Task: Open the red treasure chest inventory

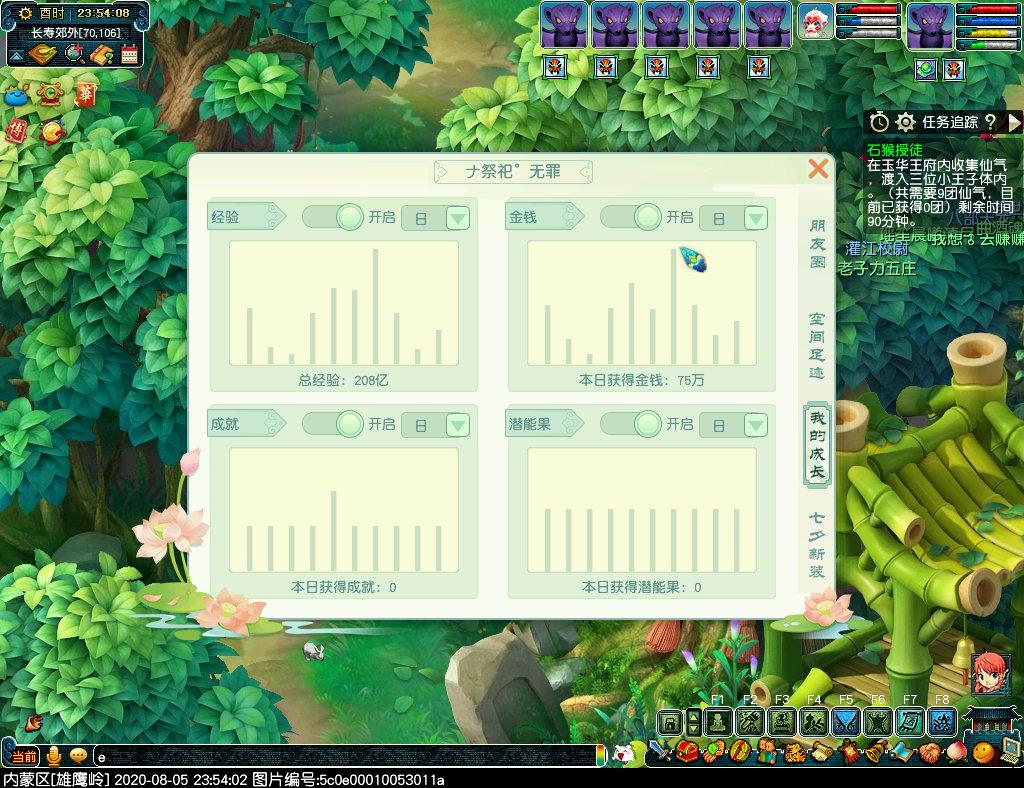Action: [x=687, y=752]
